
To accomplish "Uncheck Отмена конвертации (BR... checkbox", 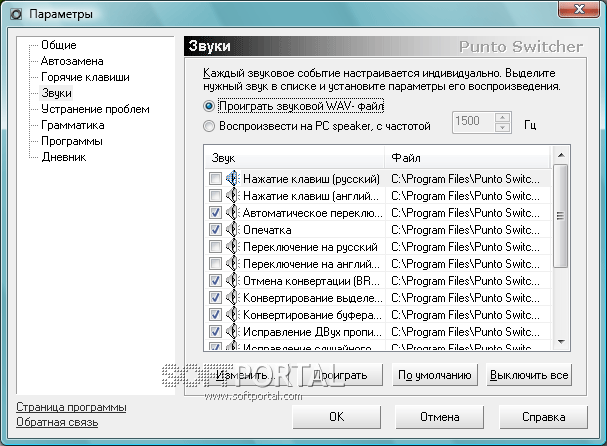I will (215, 281).
